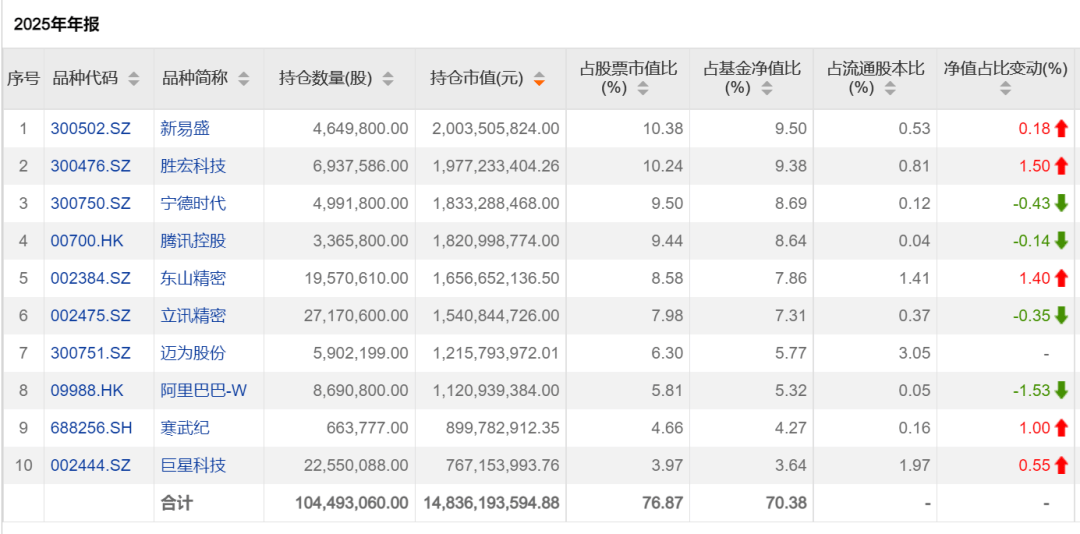Select the 2025年年报 report title
Screen dimensions: 1080x534
point(57,25)
